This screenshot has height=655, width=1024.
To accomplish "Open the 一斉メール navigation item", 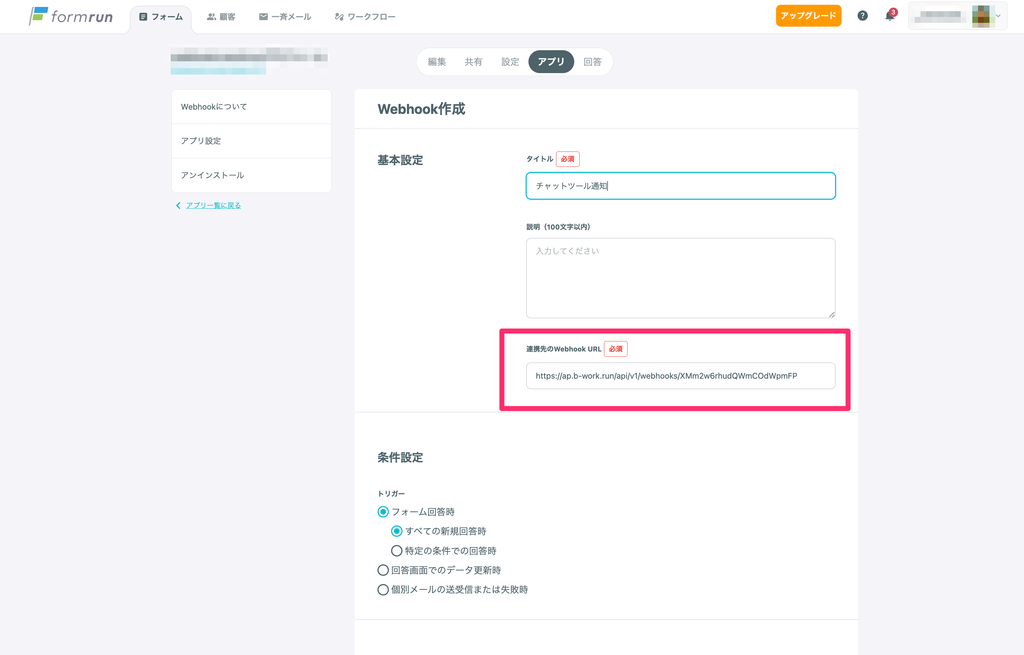I will coord(285,17).
